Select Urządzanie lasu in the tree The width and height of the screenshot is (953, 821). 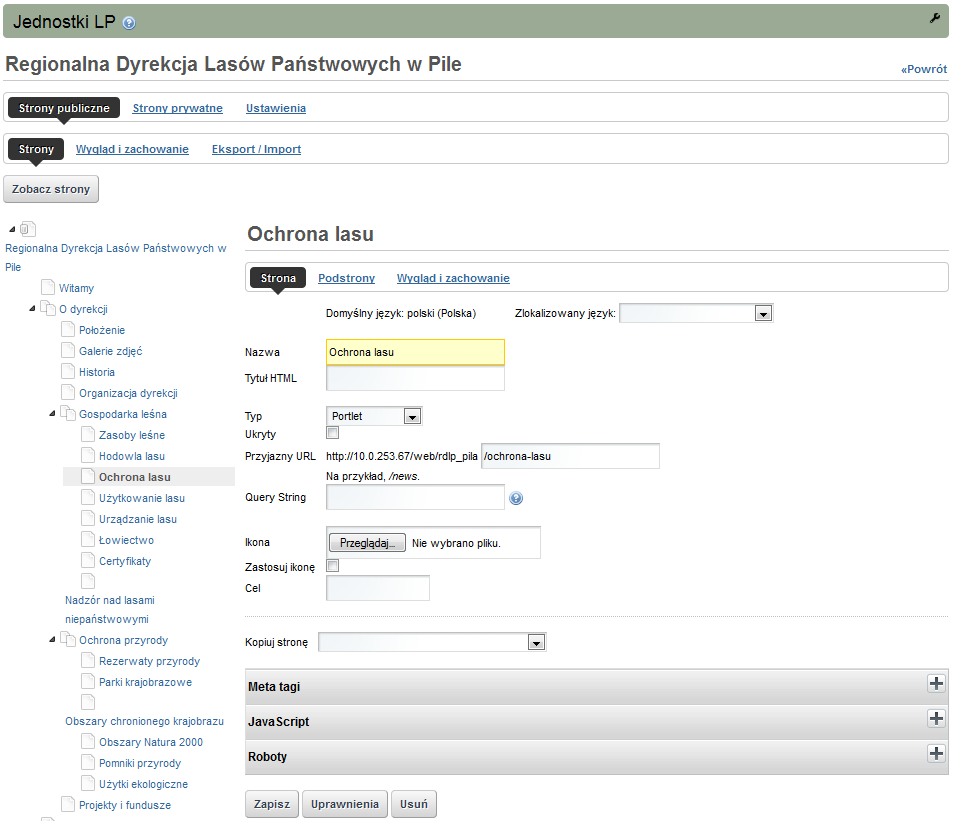tap(138, 519)
